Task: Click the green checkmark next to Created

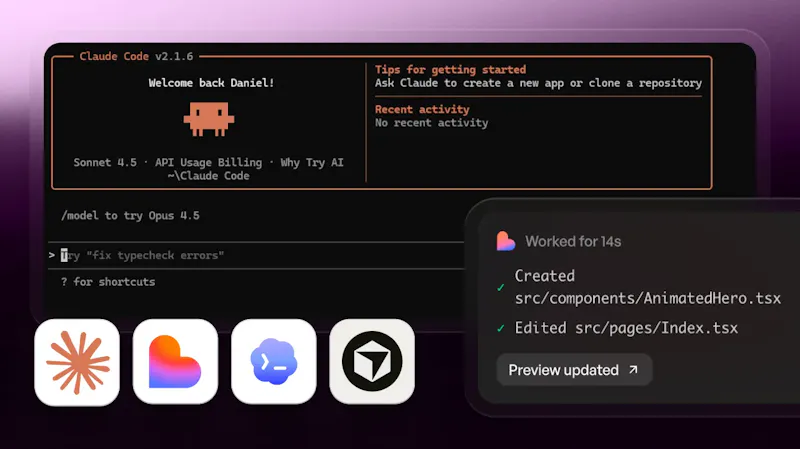Action: pos(501,287)
